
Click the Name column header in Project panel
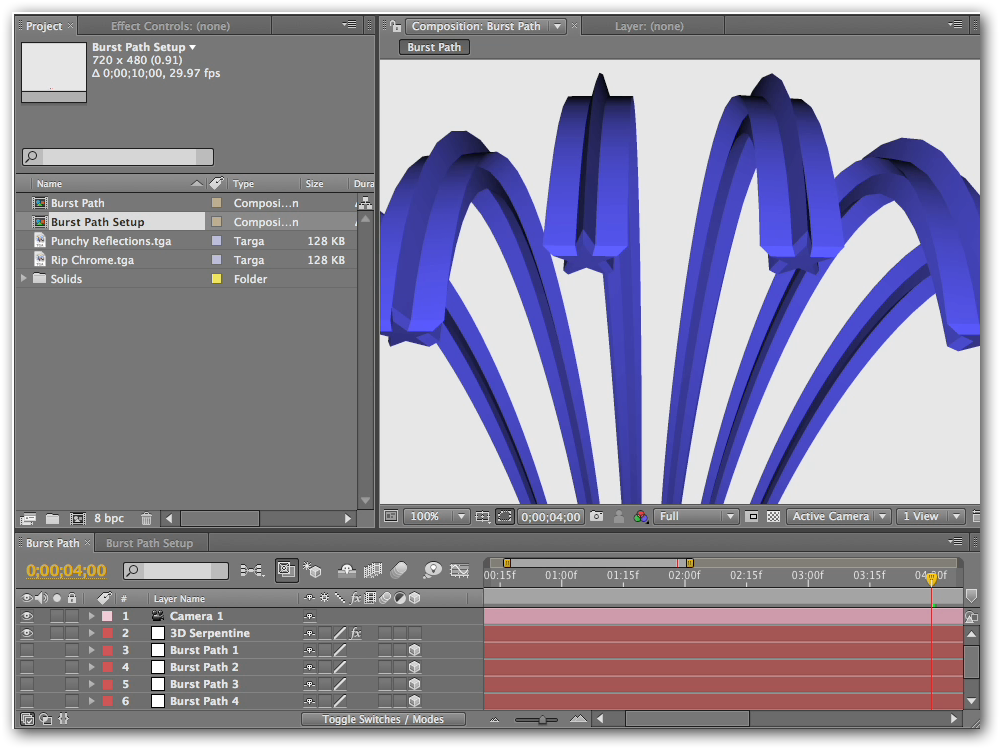click(49, 184)
